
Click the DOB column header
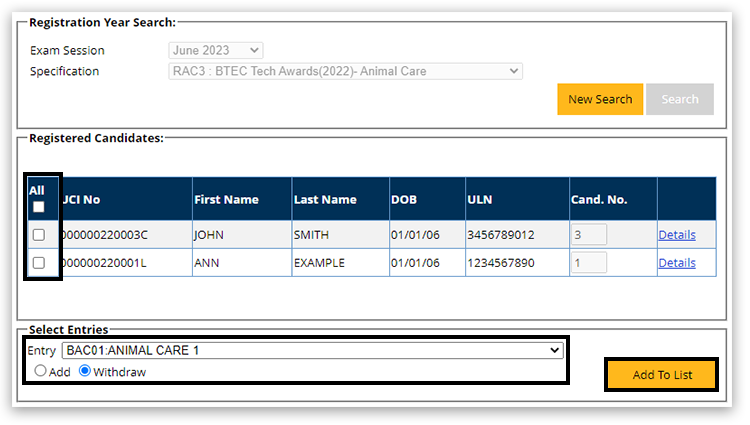(404, 199)
